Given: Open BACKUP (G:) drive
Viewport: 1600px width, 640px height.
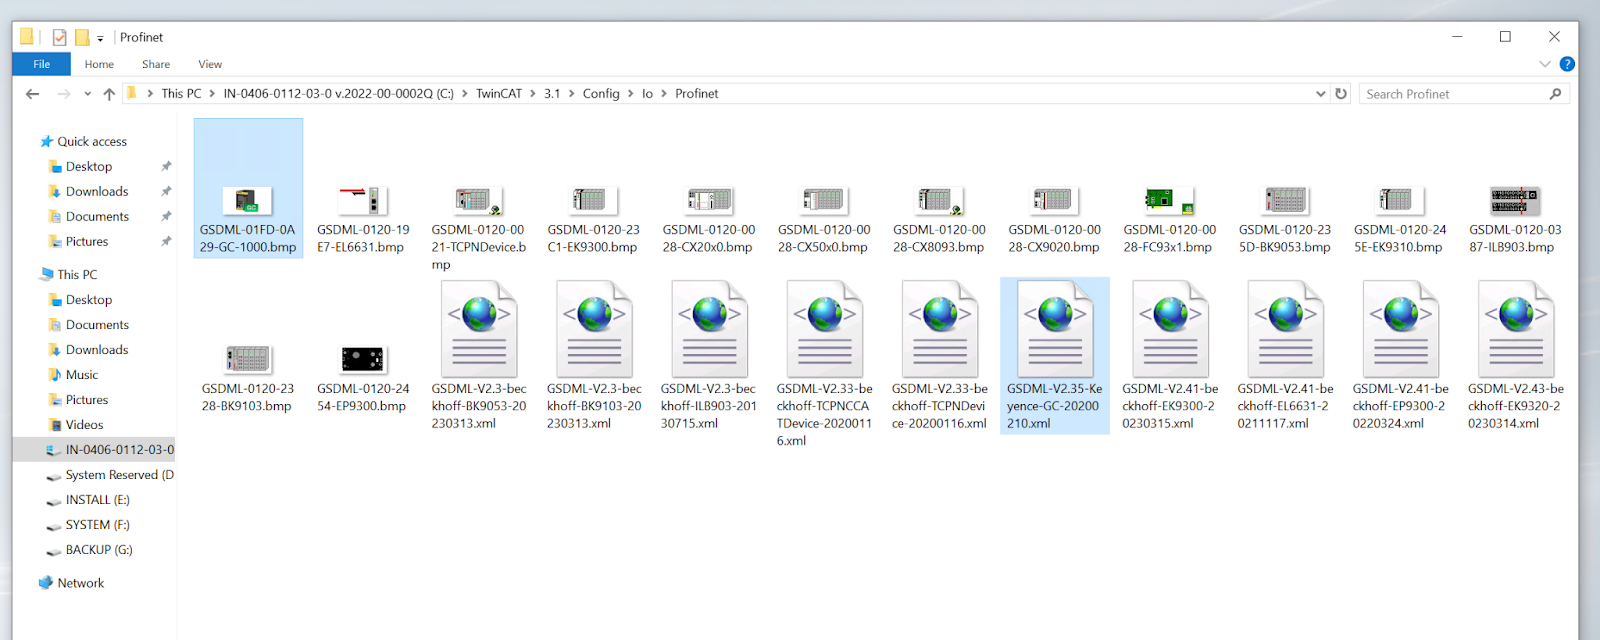Looking at the screenshot, I should 99,550.
